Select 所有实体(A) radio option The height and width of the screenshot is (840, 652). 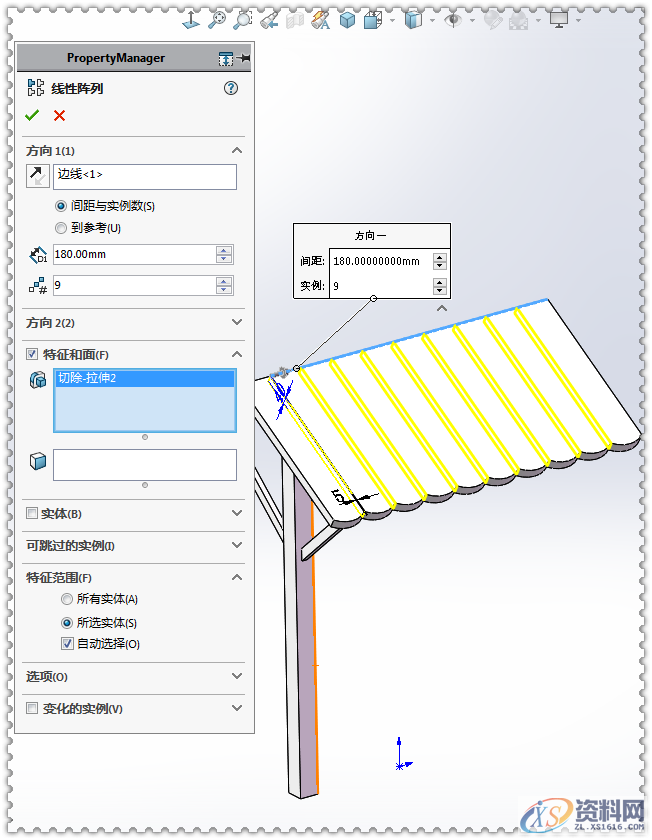point(67,599)
